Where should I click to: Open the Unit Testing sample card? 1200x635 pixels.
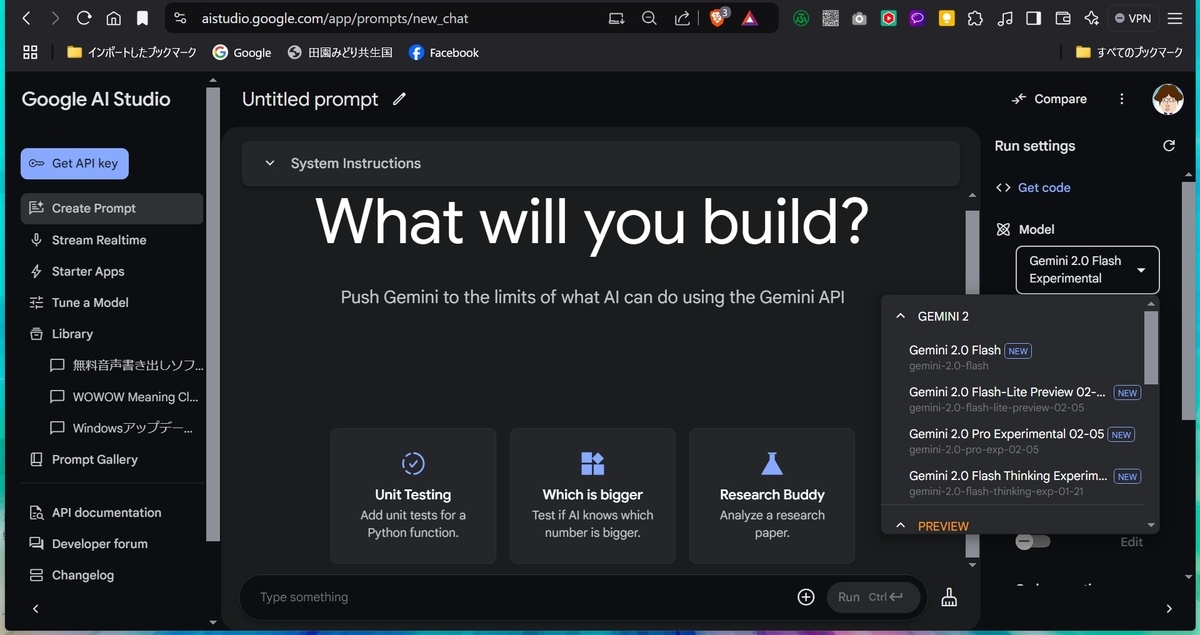coord(413,496)
